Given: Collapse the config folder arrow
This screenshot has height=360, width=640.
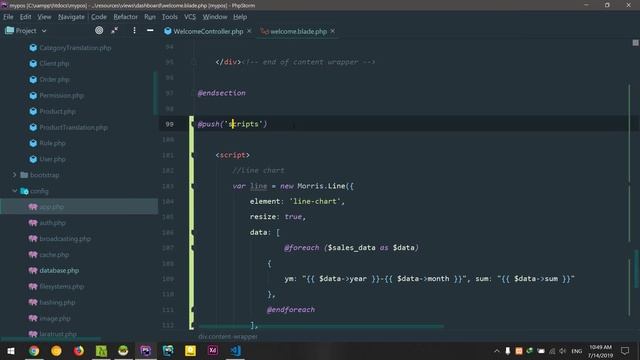Looking at the screenshot, I should [15, 191].
